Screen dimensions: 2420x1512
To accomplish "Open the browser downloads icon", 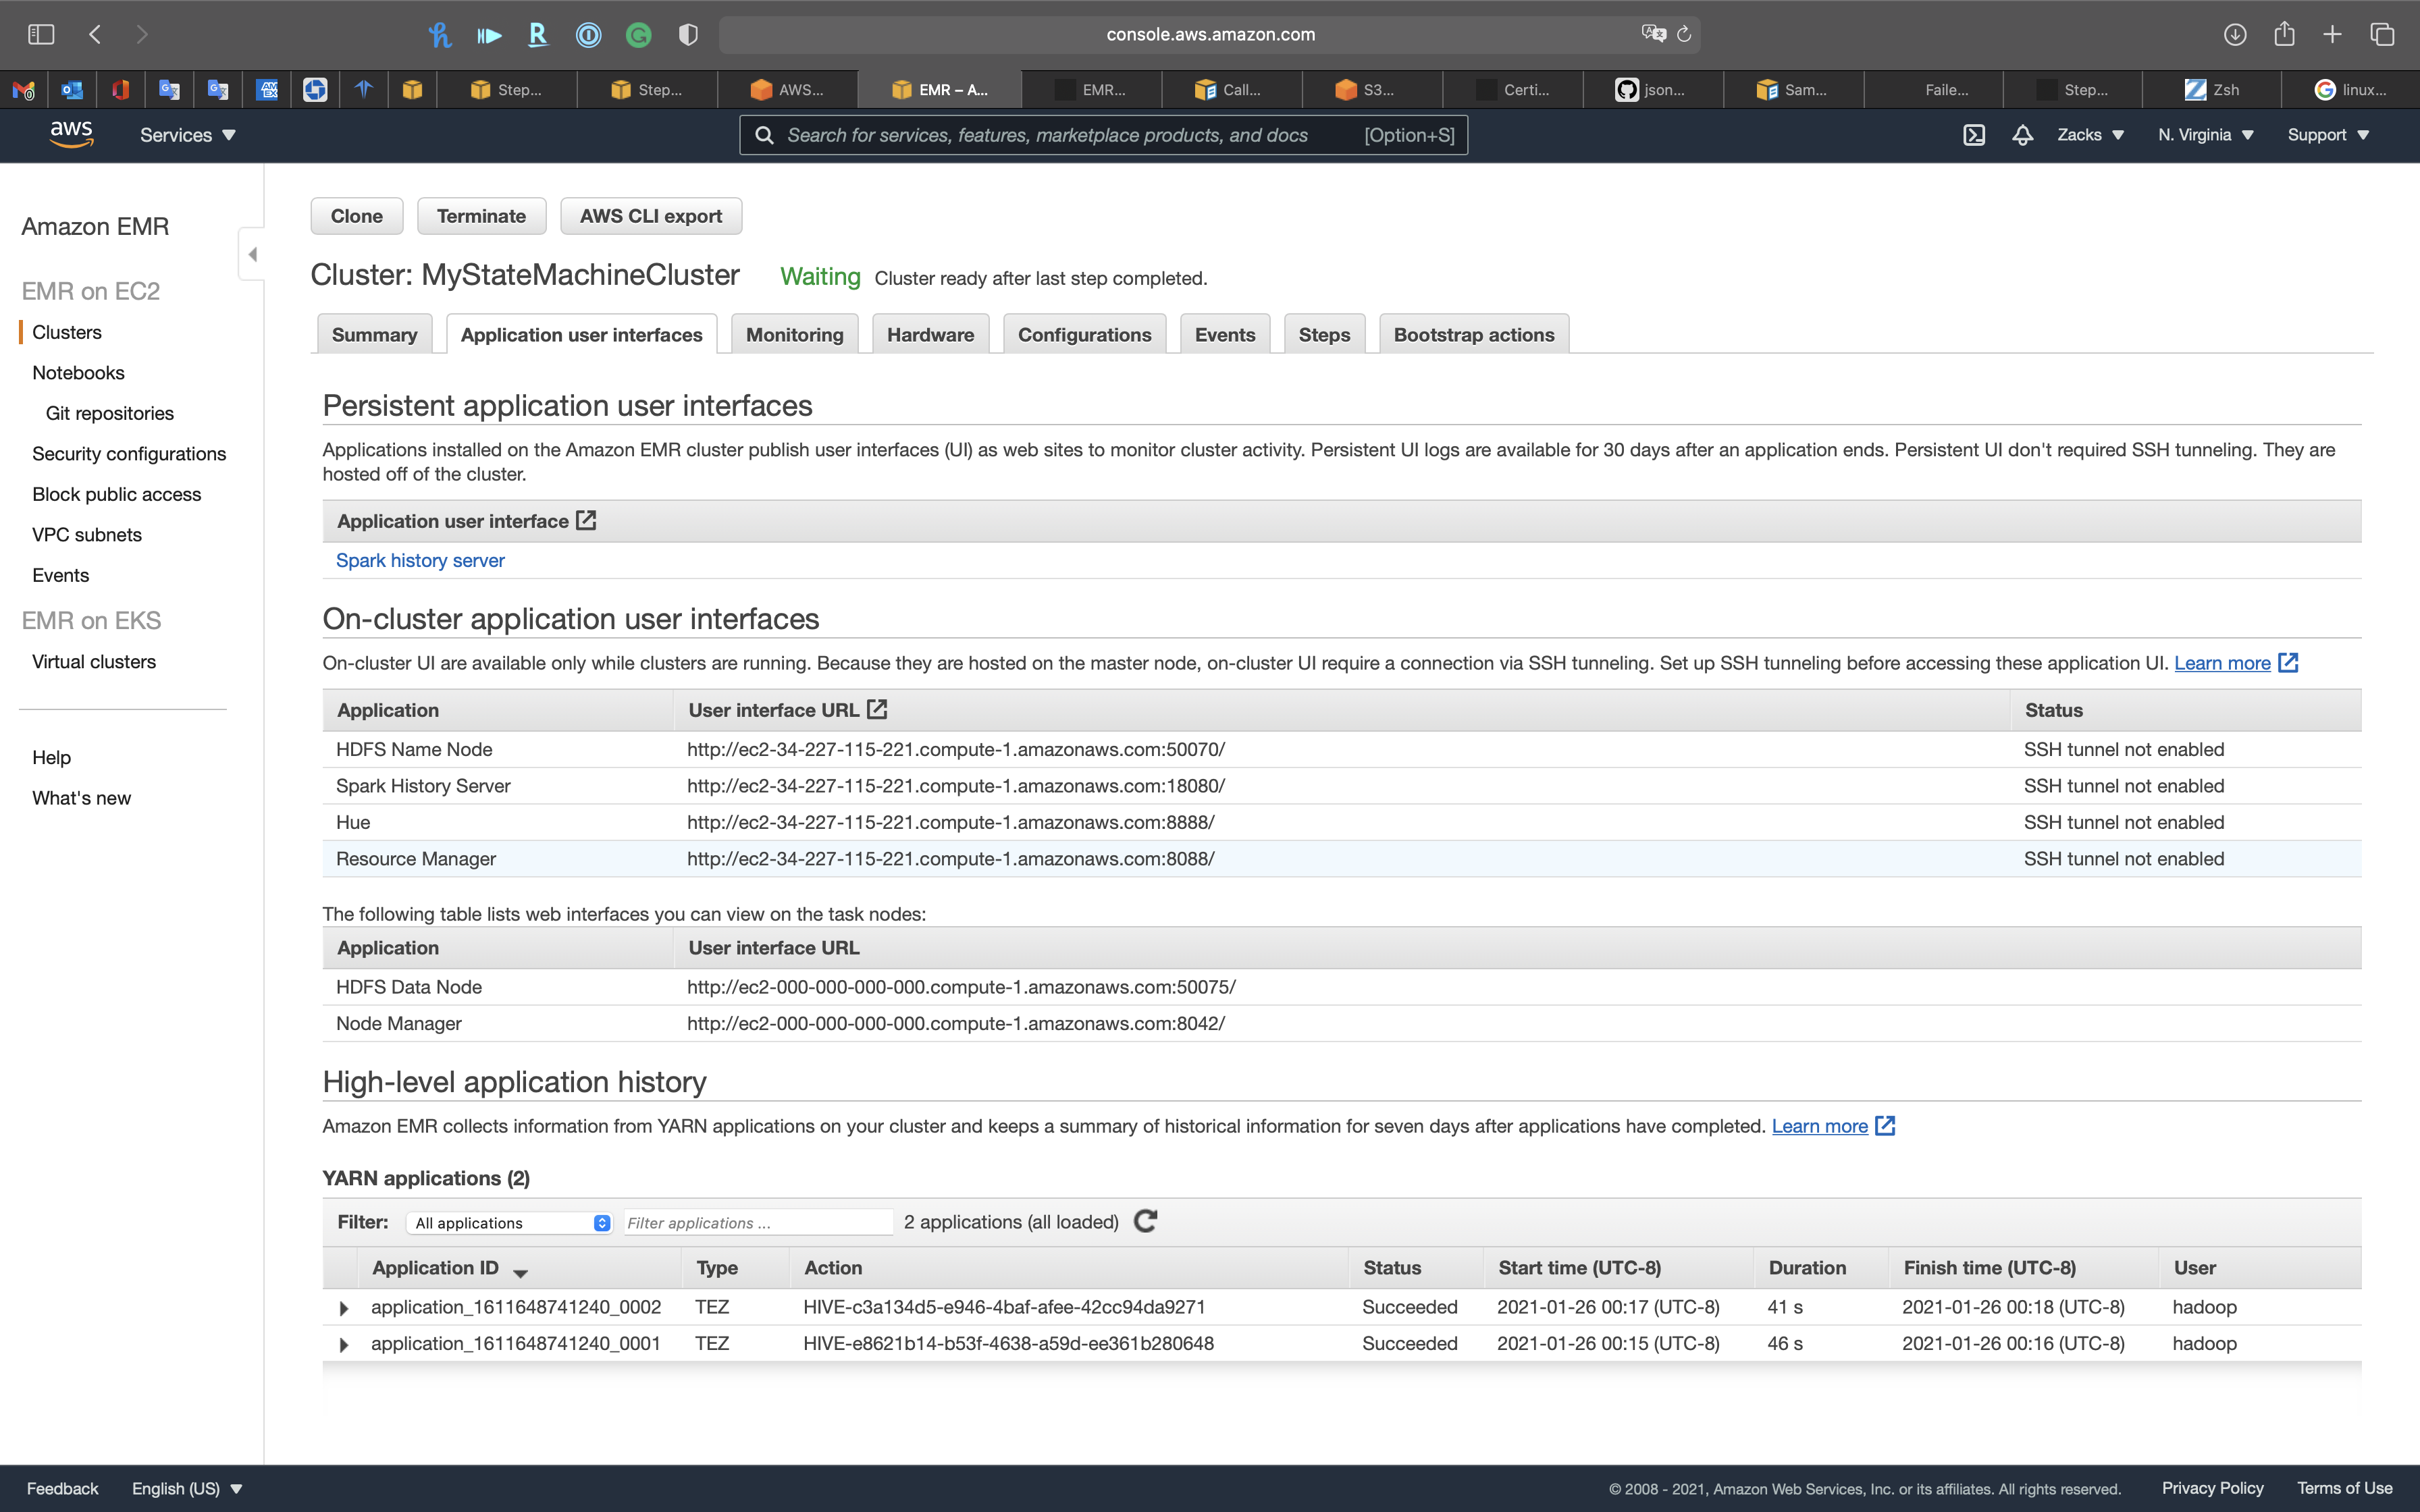I will (x=2235, y=34).
